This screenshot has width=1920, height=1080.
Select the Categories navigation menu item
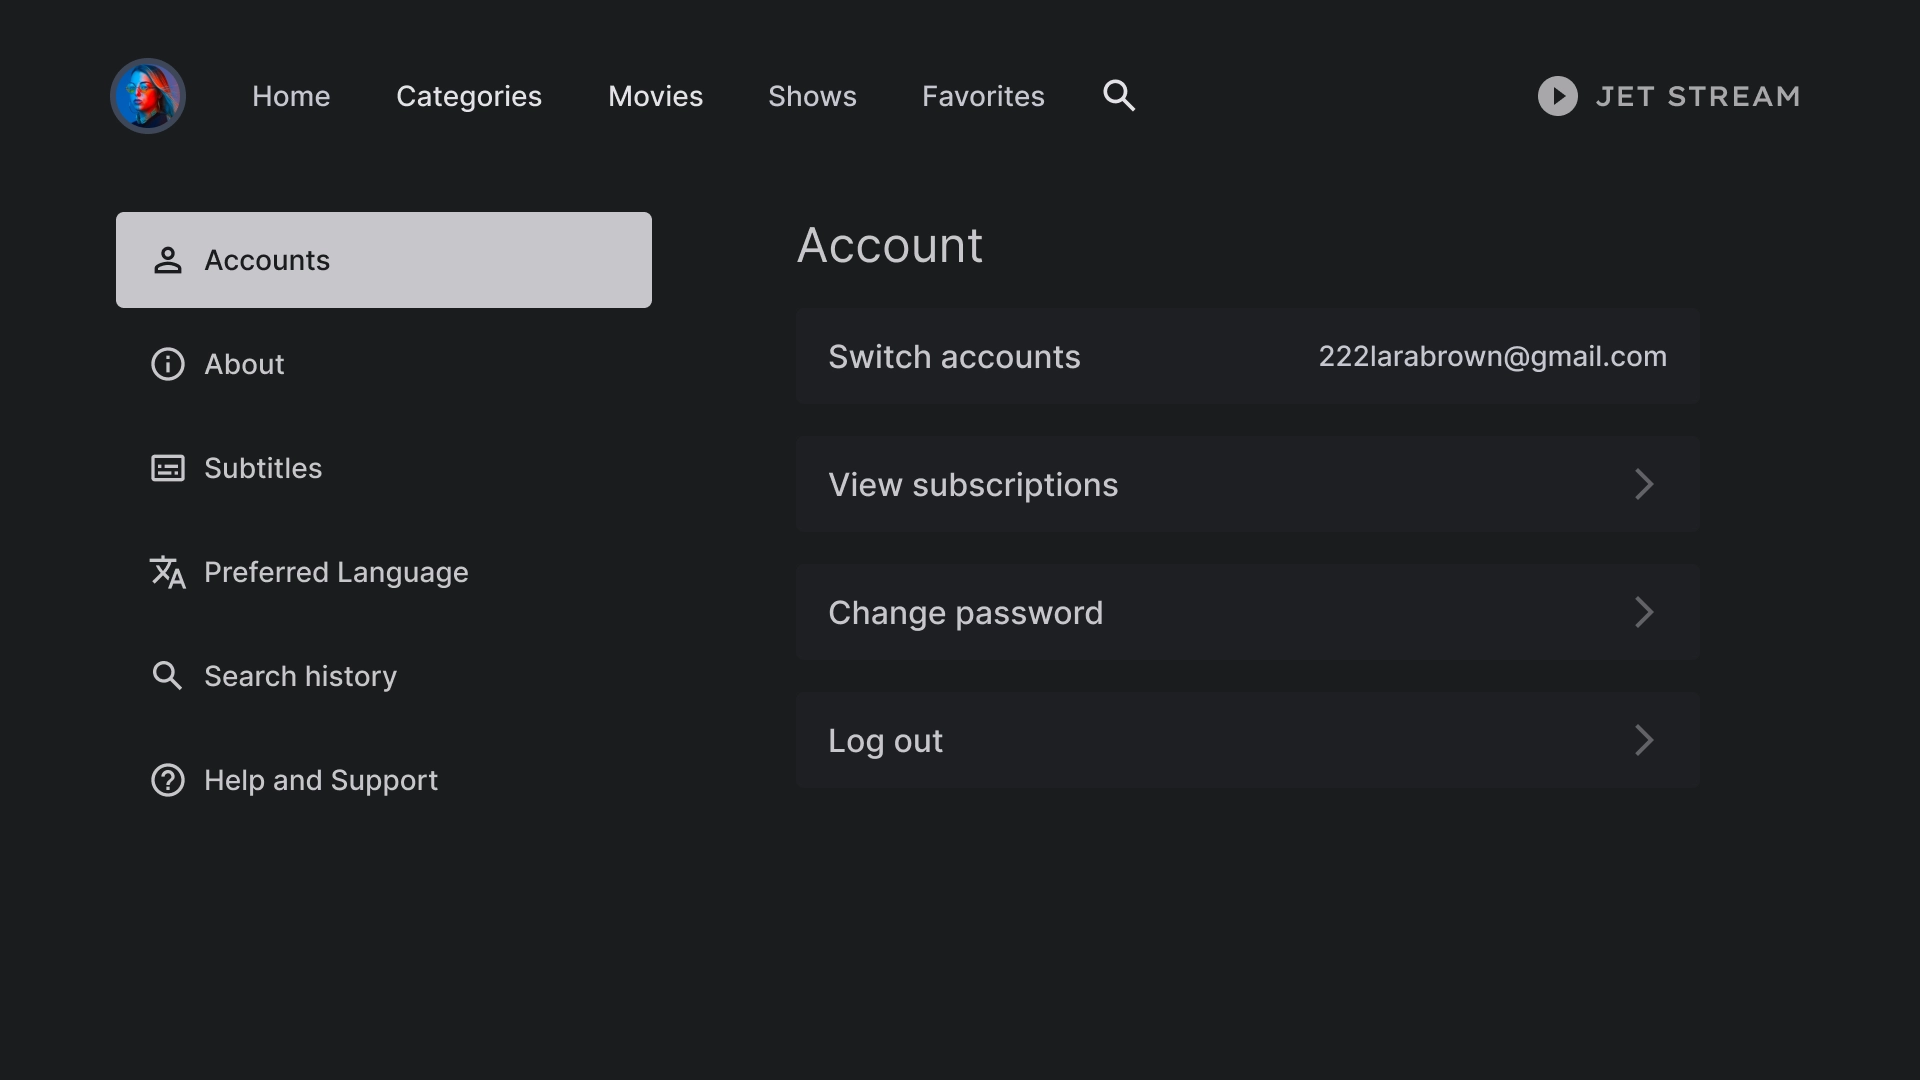tap(469, 95)
